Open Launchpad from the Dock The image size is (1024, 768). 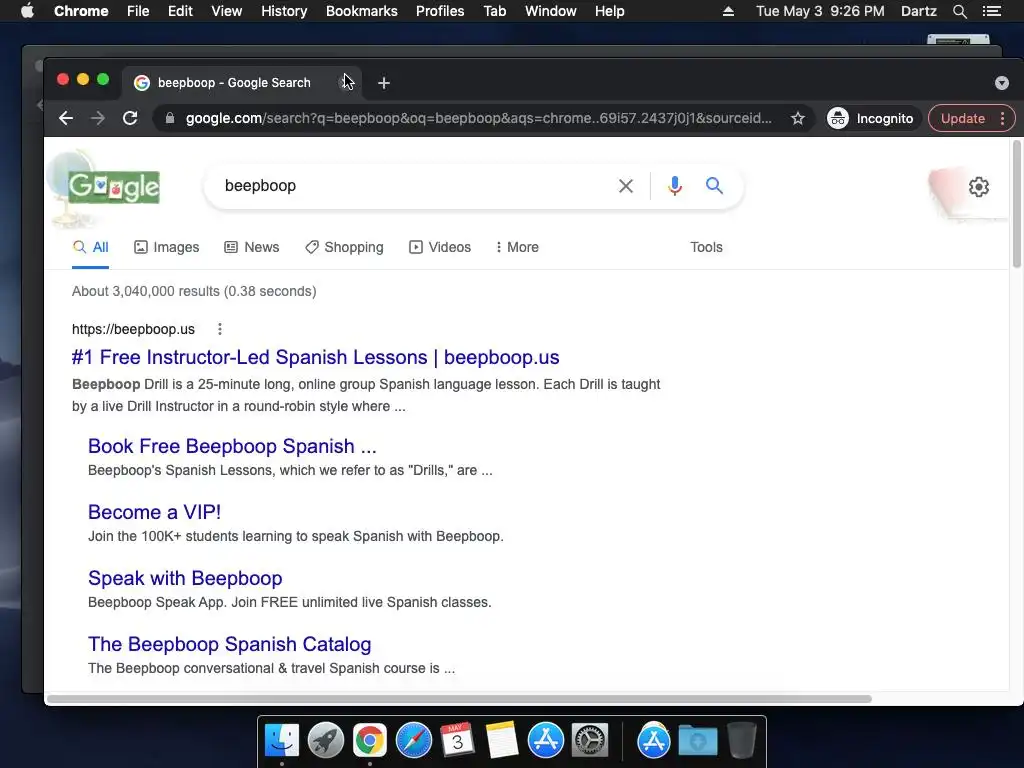[325, 740]
